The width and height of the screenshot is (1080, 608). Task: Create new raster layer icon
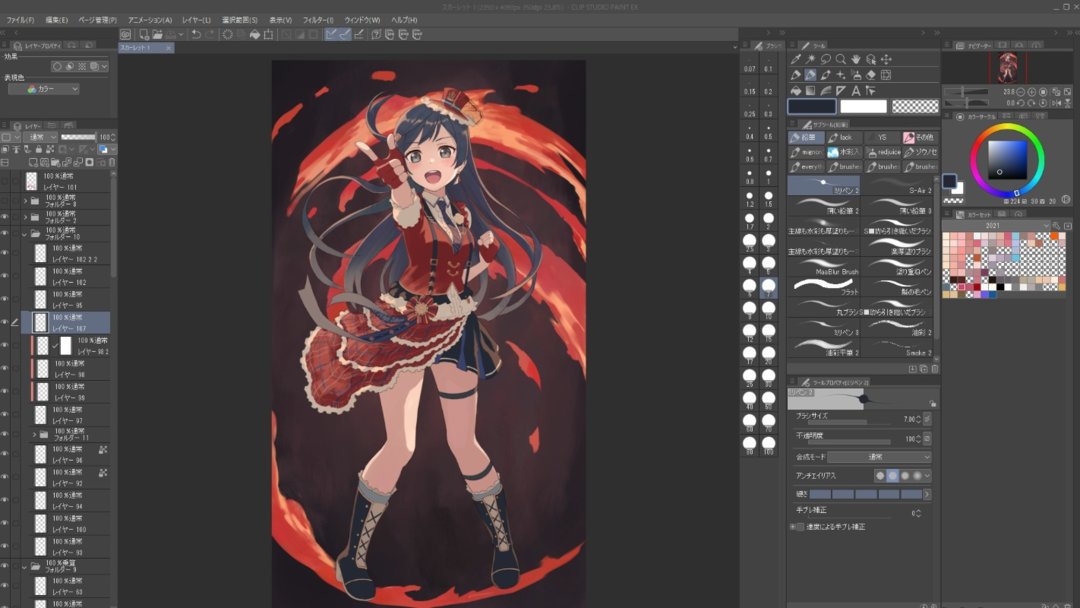click(x=33, y=163)
